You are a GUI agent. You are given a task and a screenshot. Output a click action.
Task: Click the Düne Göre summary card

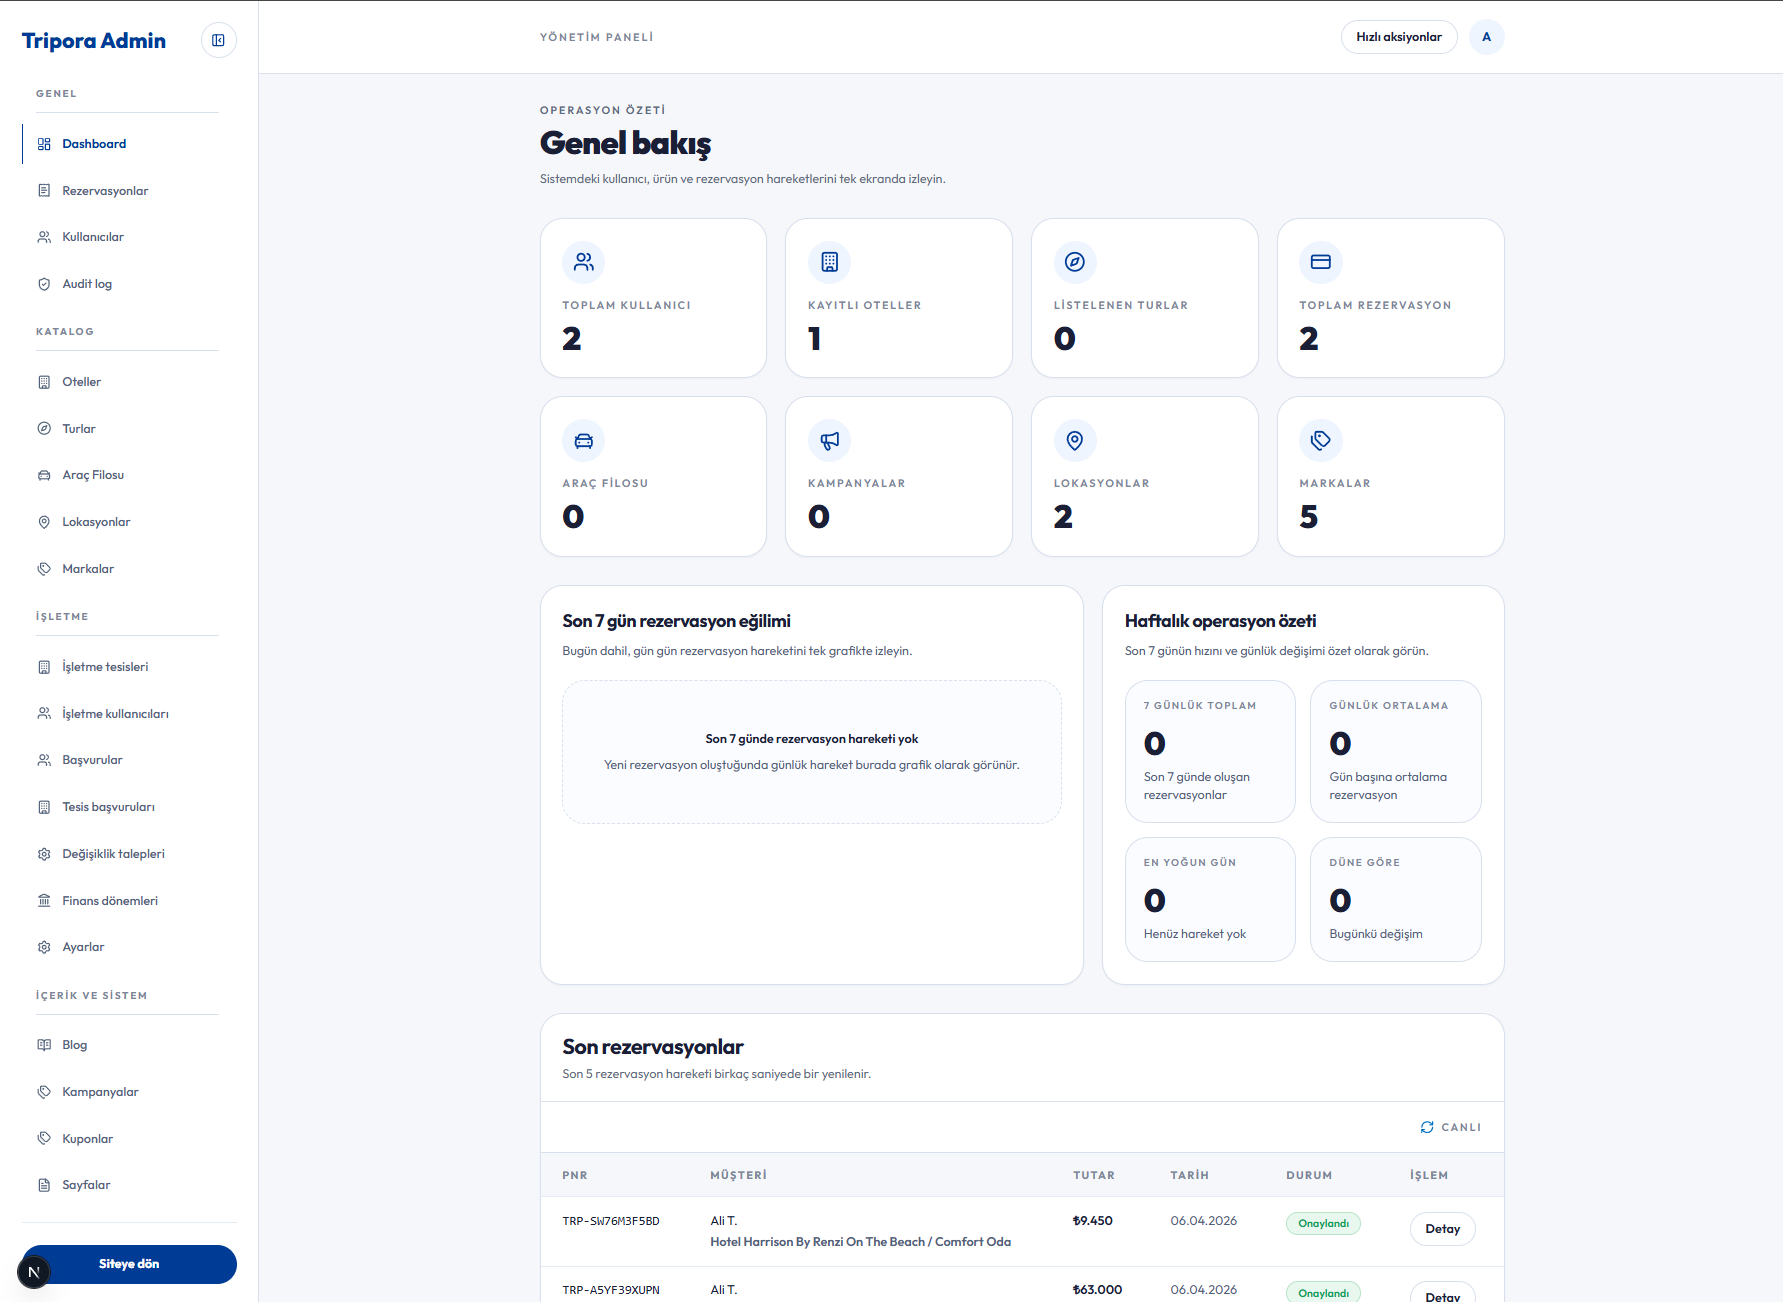(x=1396, y=899)
